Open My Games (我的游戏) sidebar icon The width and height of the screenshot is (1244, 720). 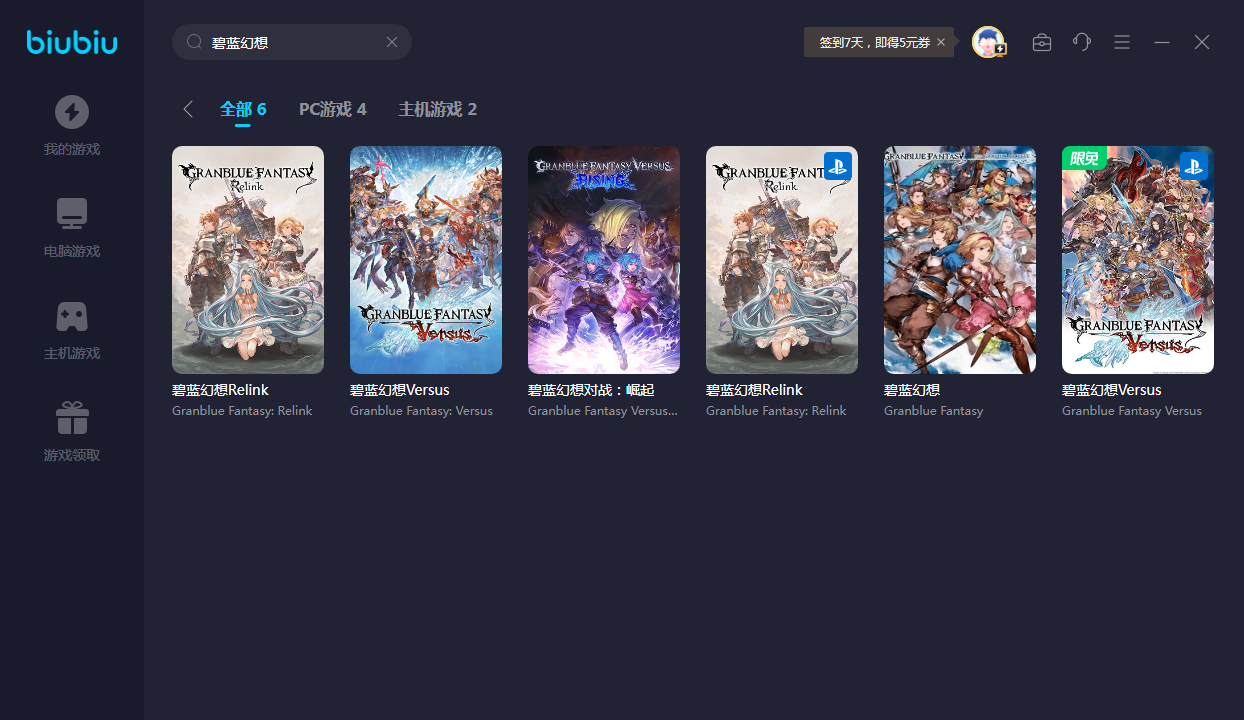tap(72, 112)
